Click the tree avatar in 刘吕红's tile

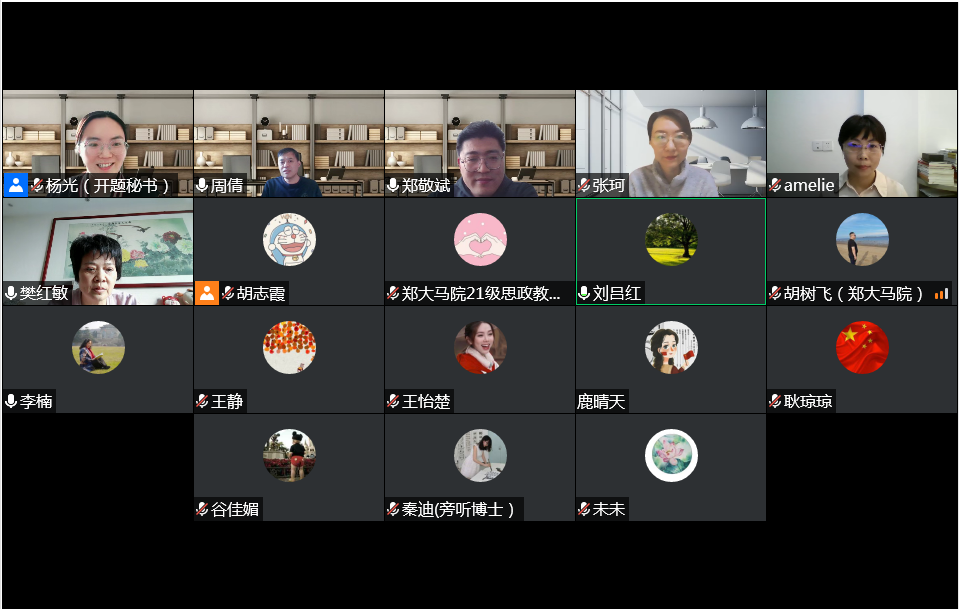(x=672, y=239)
